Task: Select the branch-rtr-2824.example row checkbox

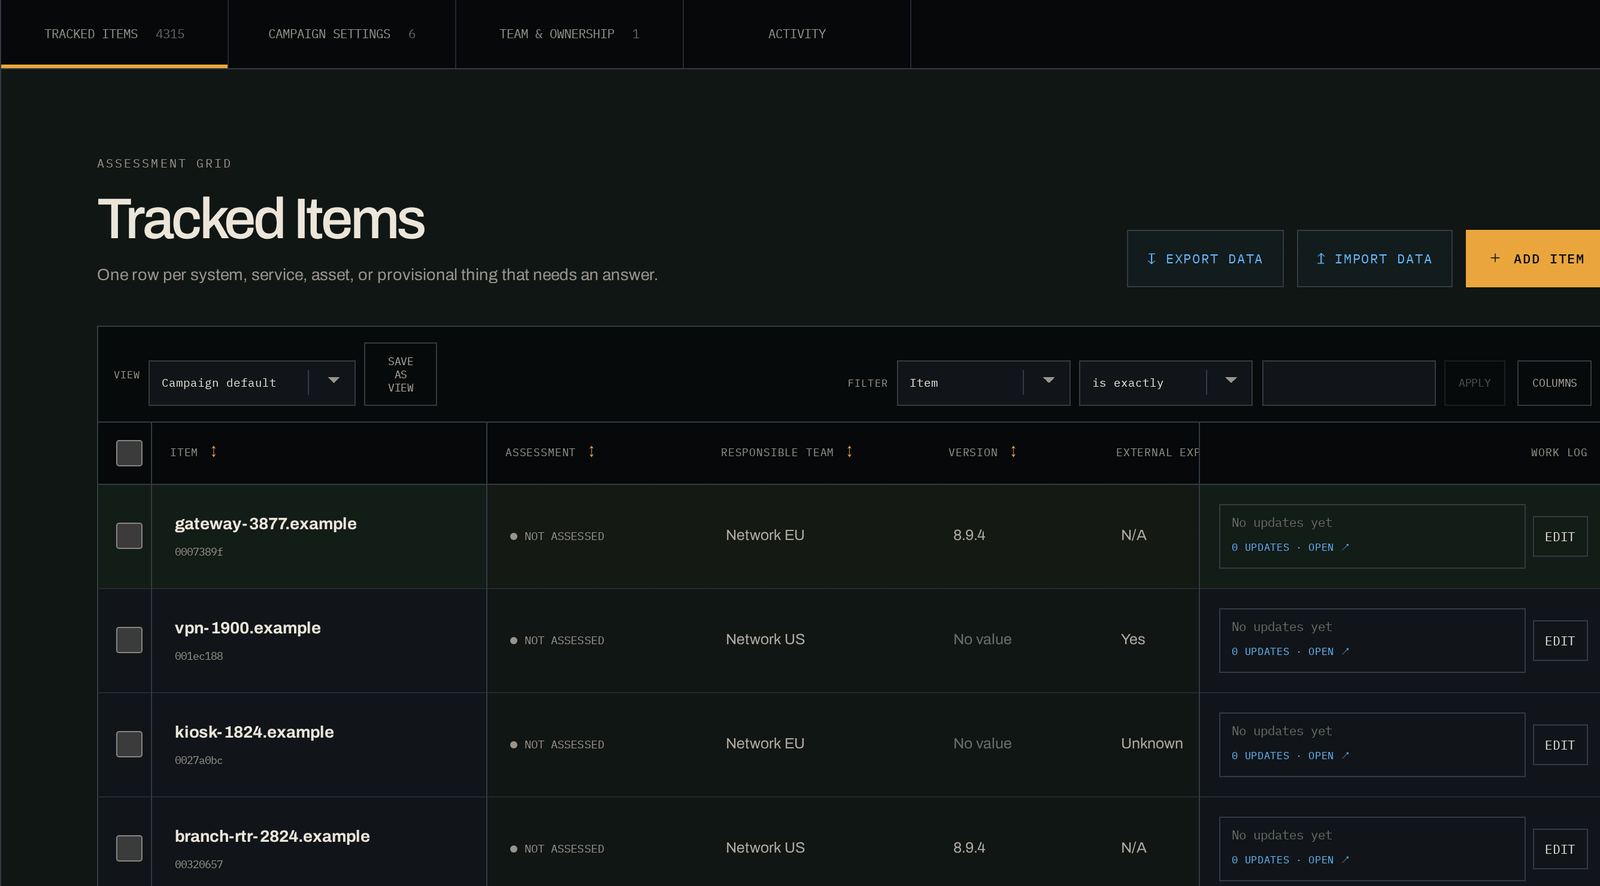Action: 129,848
